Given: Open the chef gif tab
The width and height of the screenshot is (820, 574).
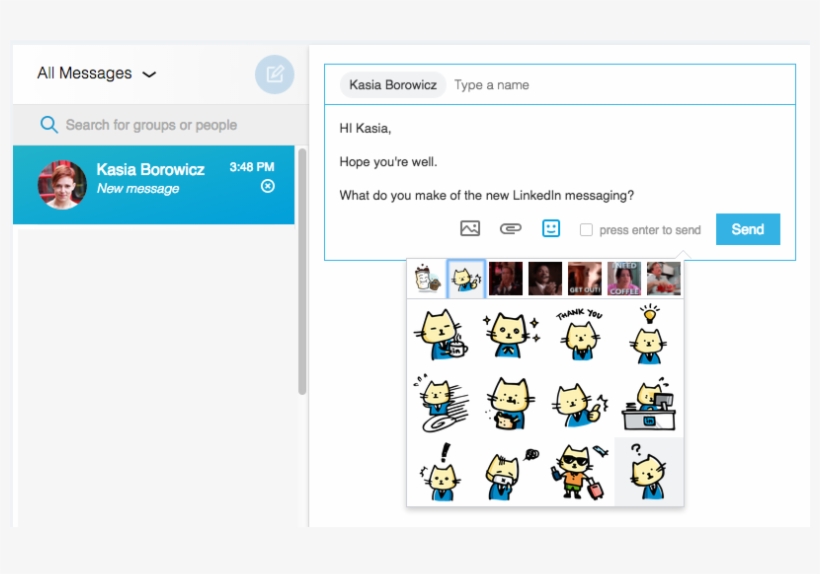Looking at the screenshot, I should 664,279.
